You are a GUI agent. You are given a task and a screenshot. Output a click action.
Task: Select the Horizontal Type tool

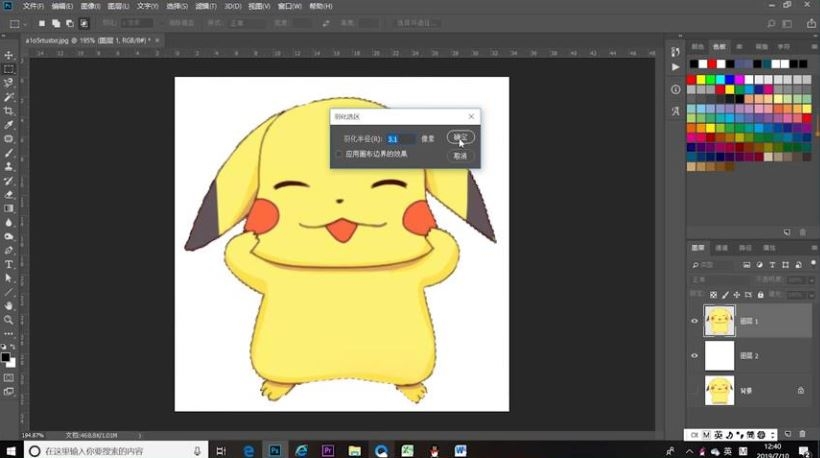9,265
